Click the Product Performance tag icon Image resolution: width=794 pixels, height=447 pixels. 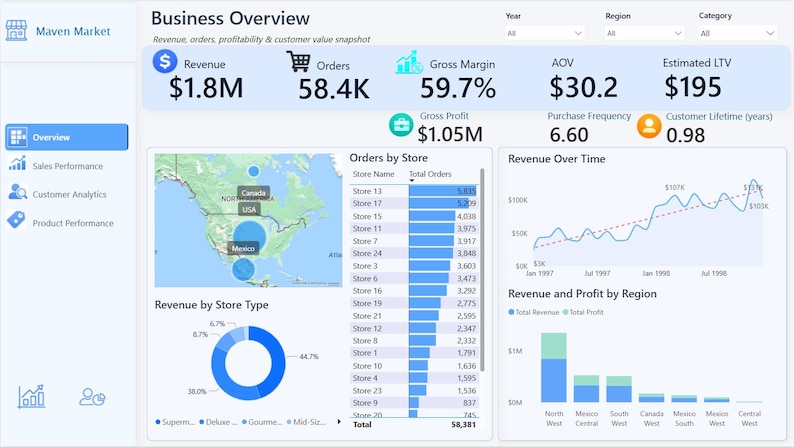(x=16, y=220)
